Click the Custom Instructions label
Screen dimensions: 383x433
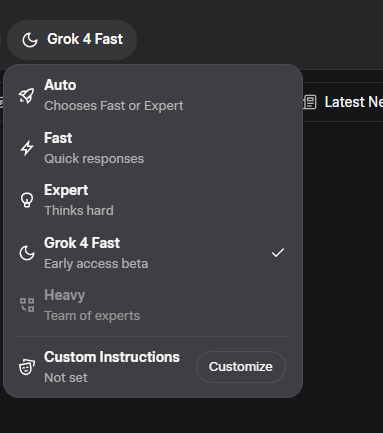coord(112,357)
